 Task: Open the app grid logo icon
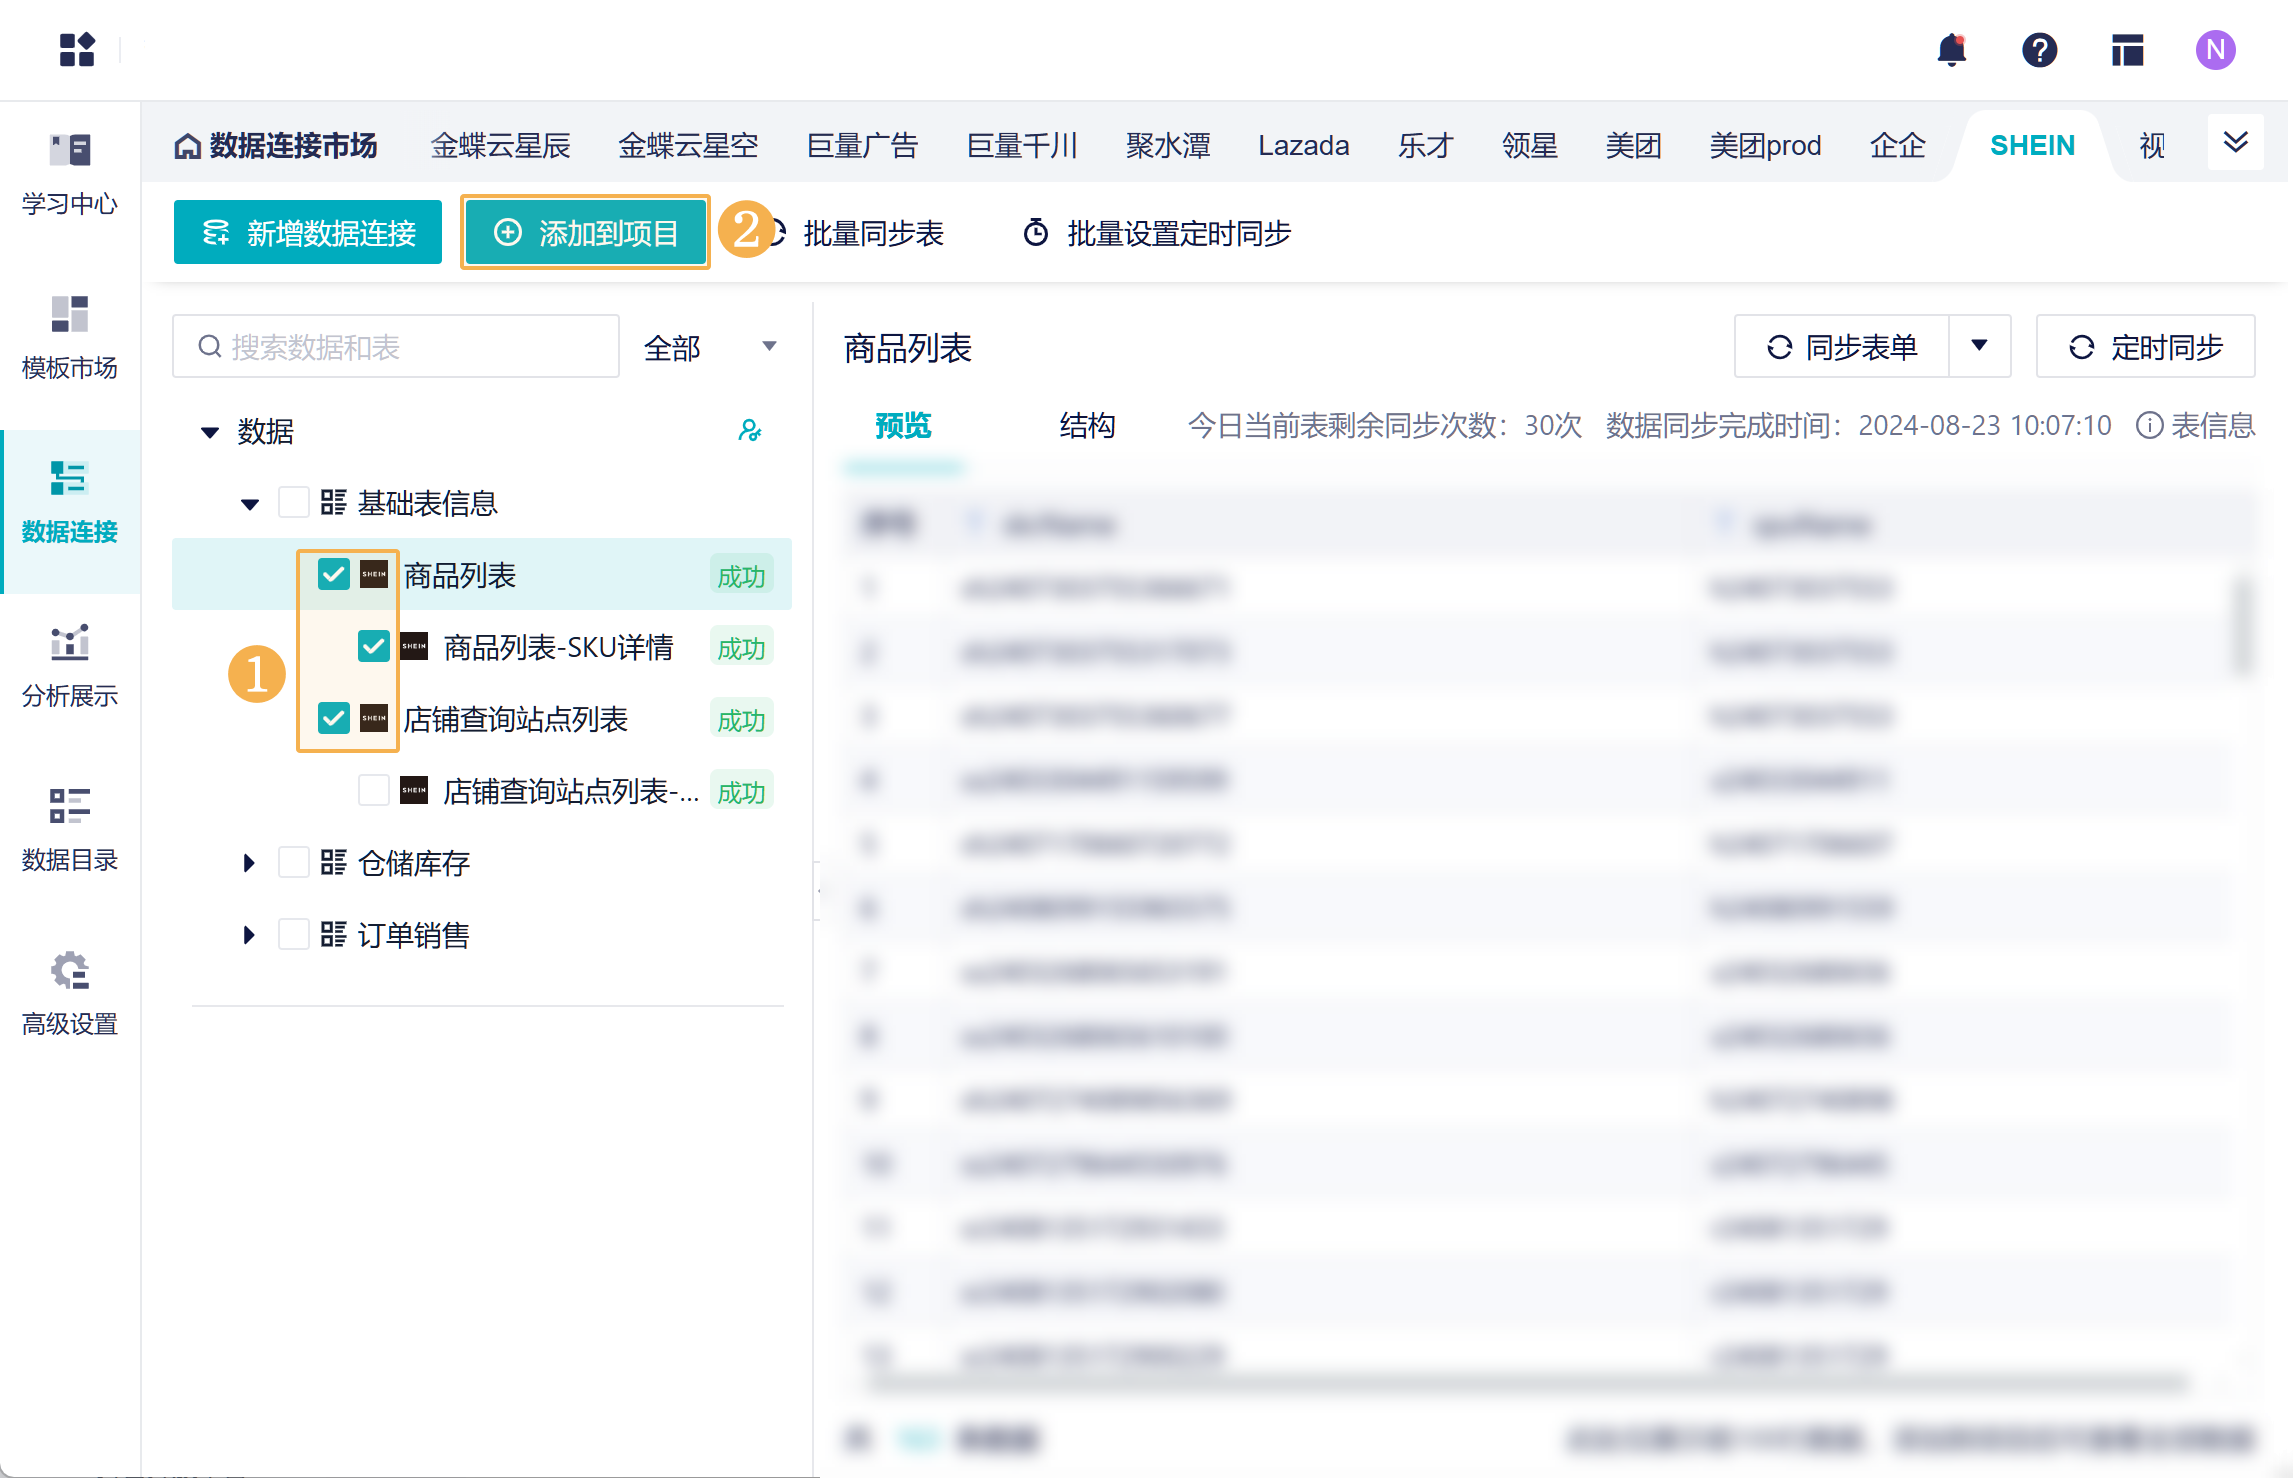coord(77,50)
